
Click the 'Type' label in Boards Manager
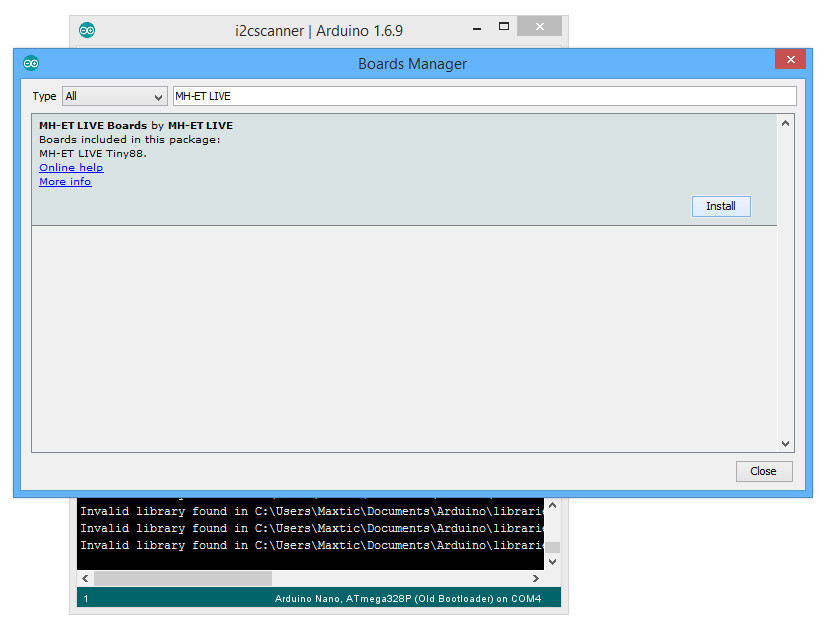tap(44, 97)
